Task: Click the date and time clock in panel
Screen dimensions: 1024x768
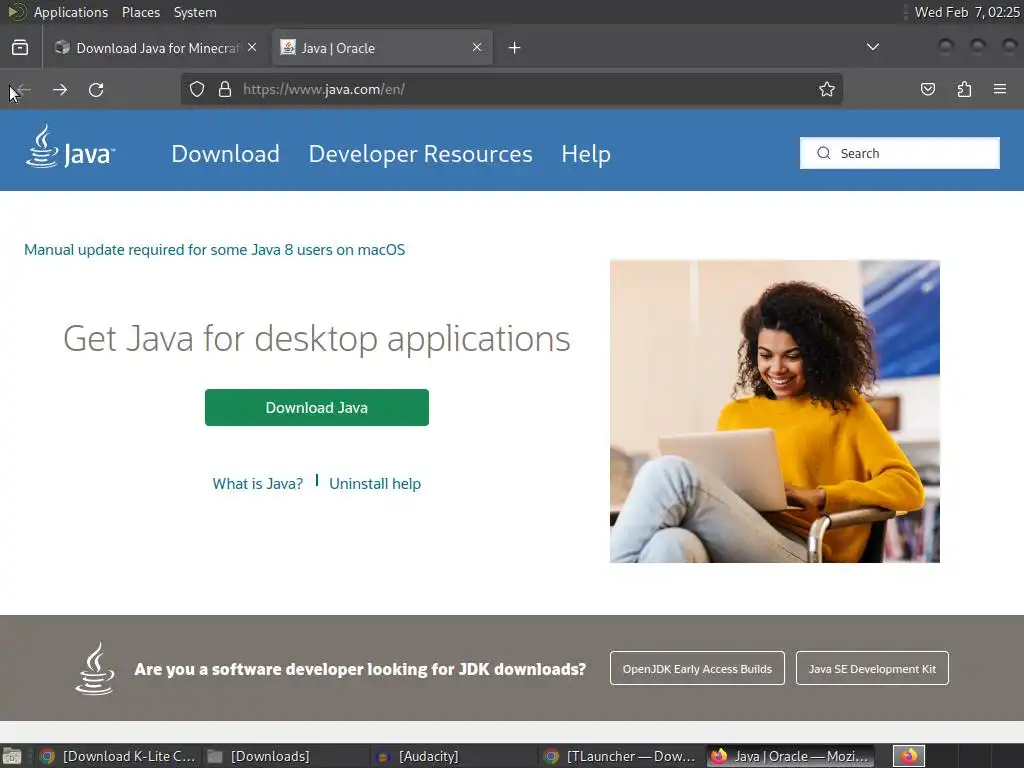Action: click(967, 12)
